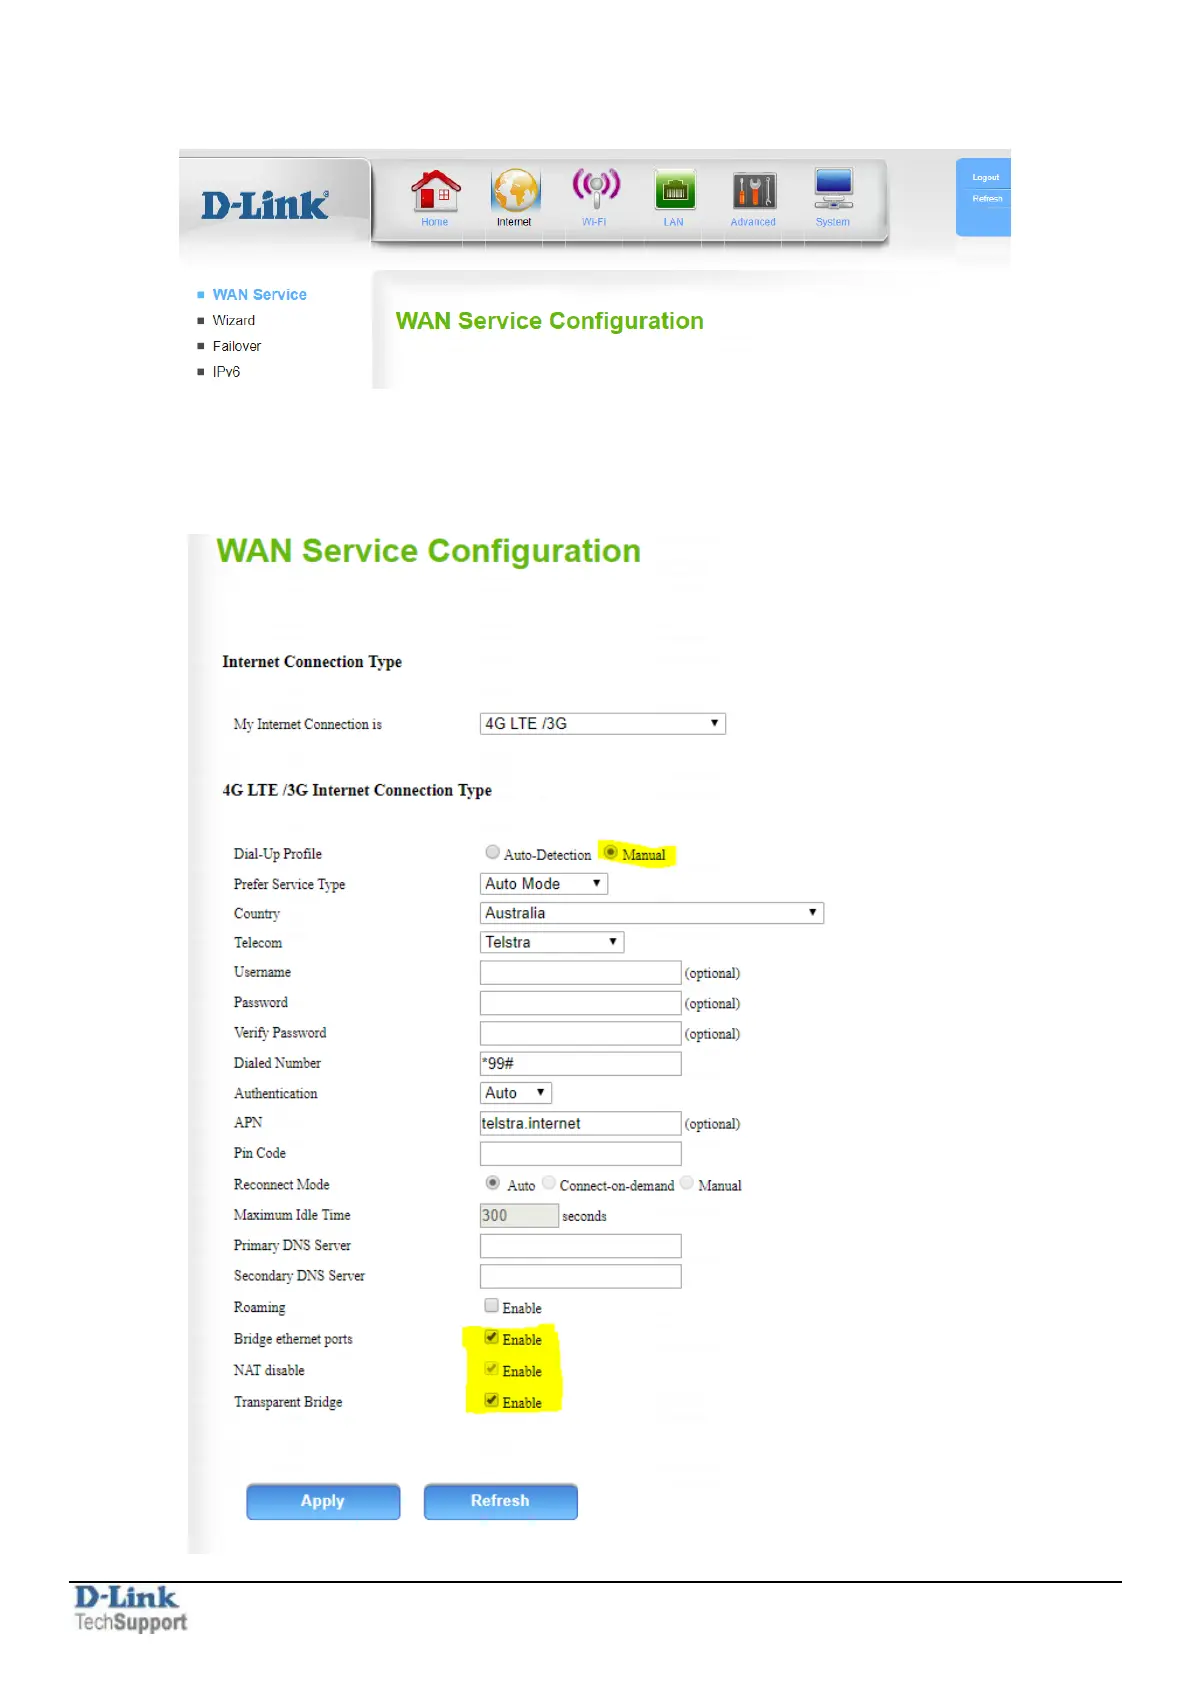Click the Secondary DNS Server field
Screen dimensions: 1191x1684
tap(581, 1276)
